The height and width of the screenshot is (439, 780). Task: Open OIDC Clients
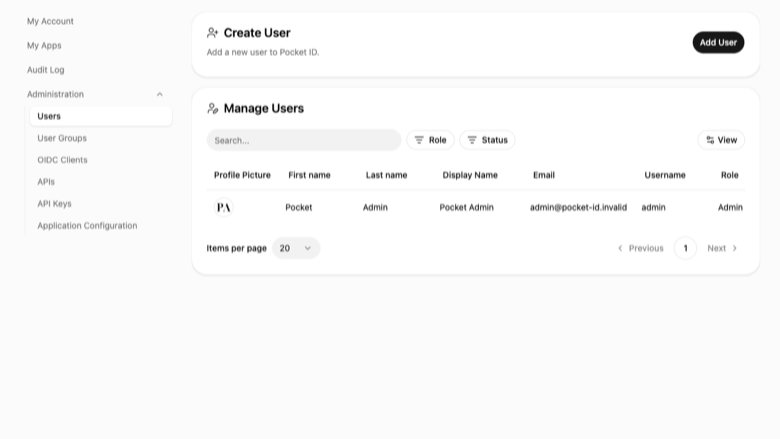click(x=62, y=160)
